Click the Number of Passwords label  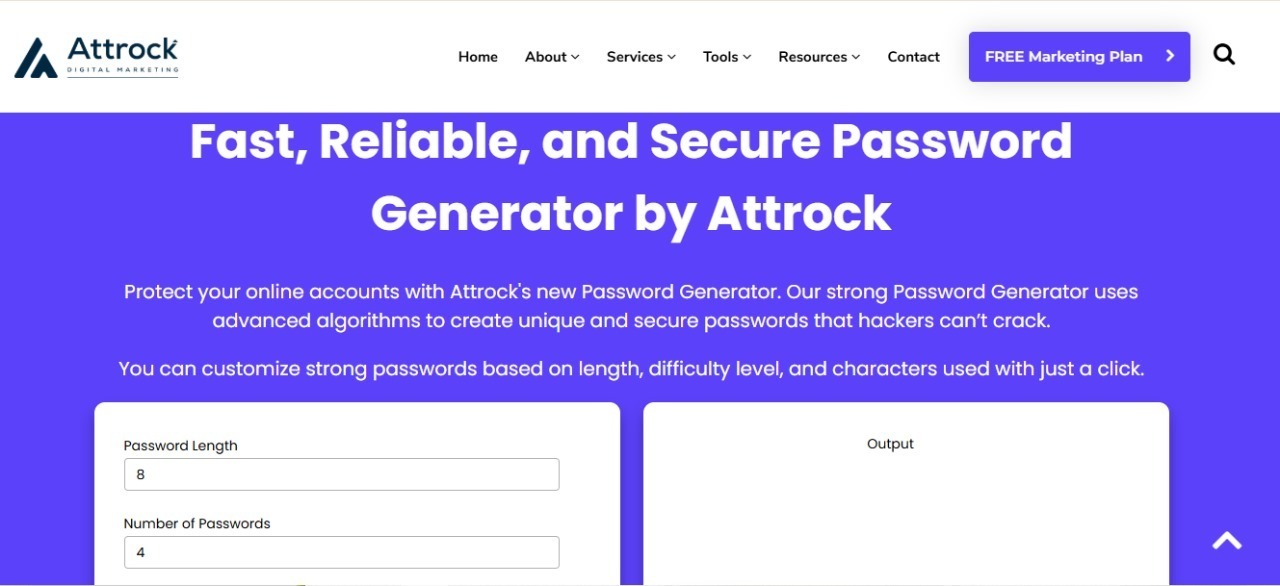pyautogui.click(x=197, y=523)
